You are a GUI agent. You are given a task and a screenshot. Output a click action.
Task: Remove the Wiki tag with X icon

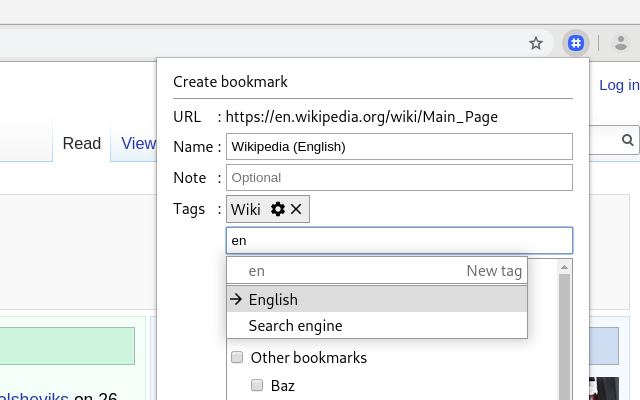click(296, 209)
